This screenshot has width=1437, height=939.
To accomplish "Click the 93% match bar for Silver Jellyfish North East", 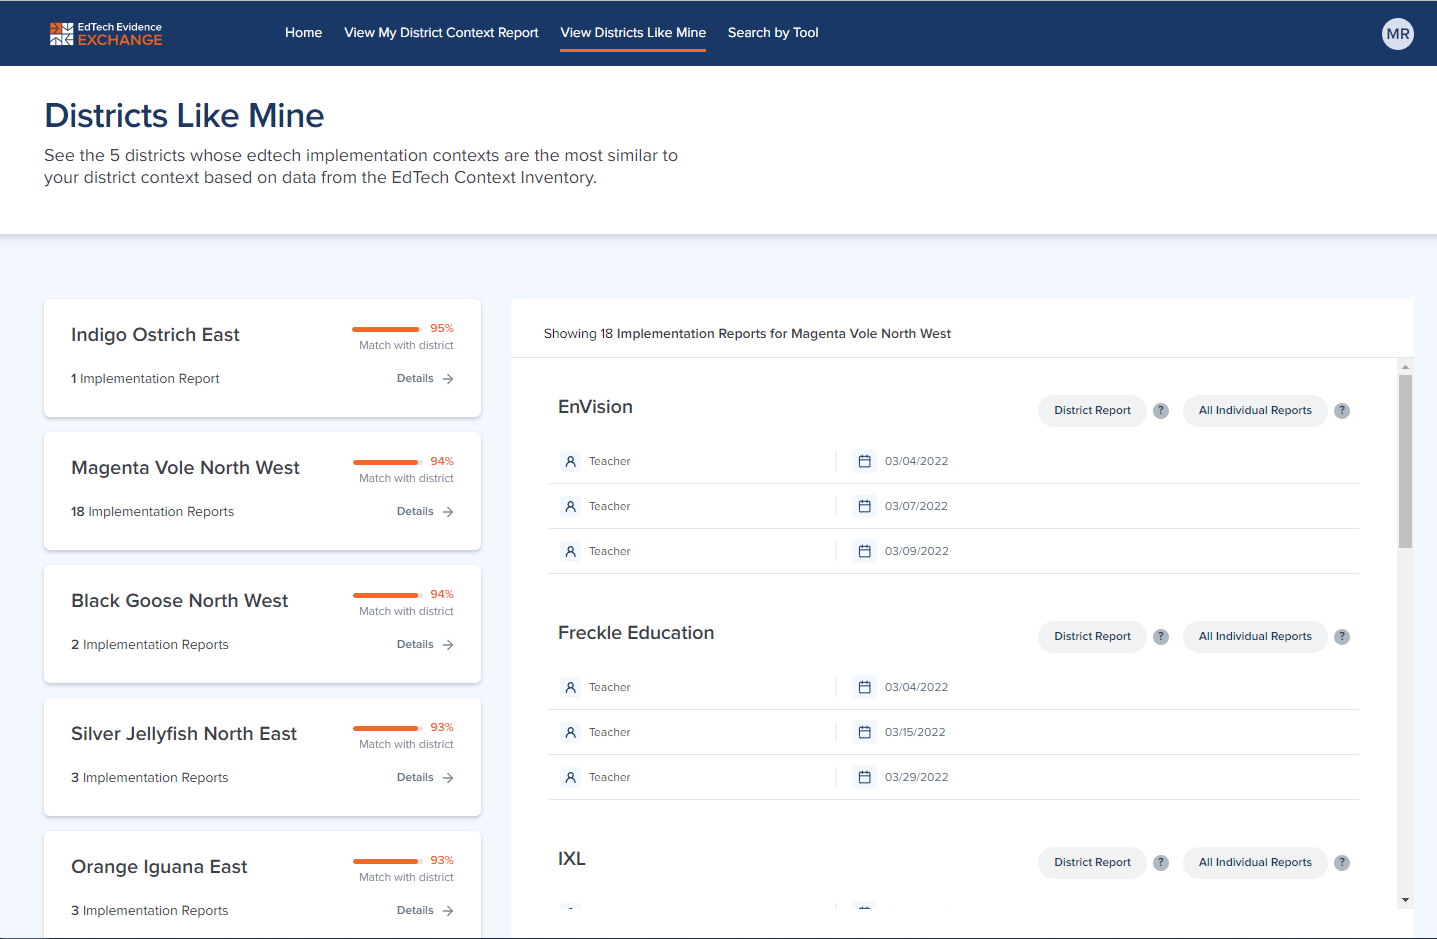I will (387, 728).
